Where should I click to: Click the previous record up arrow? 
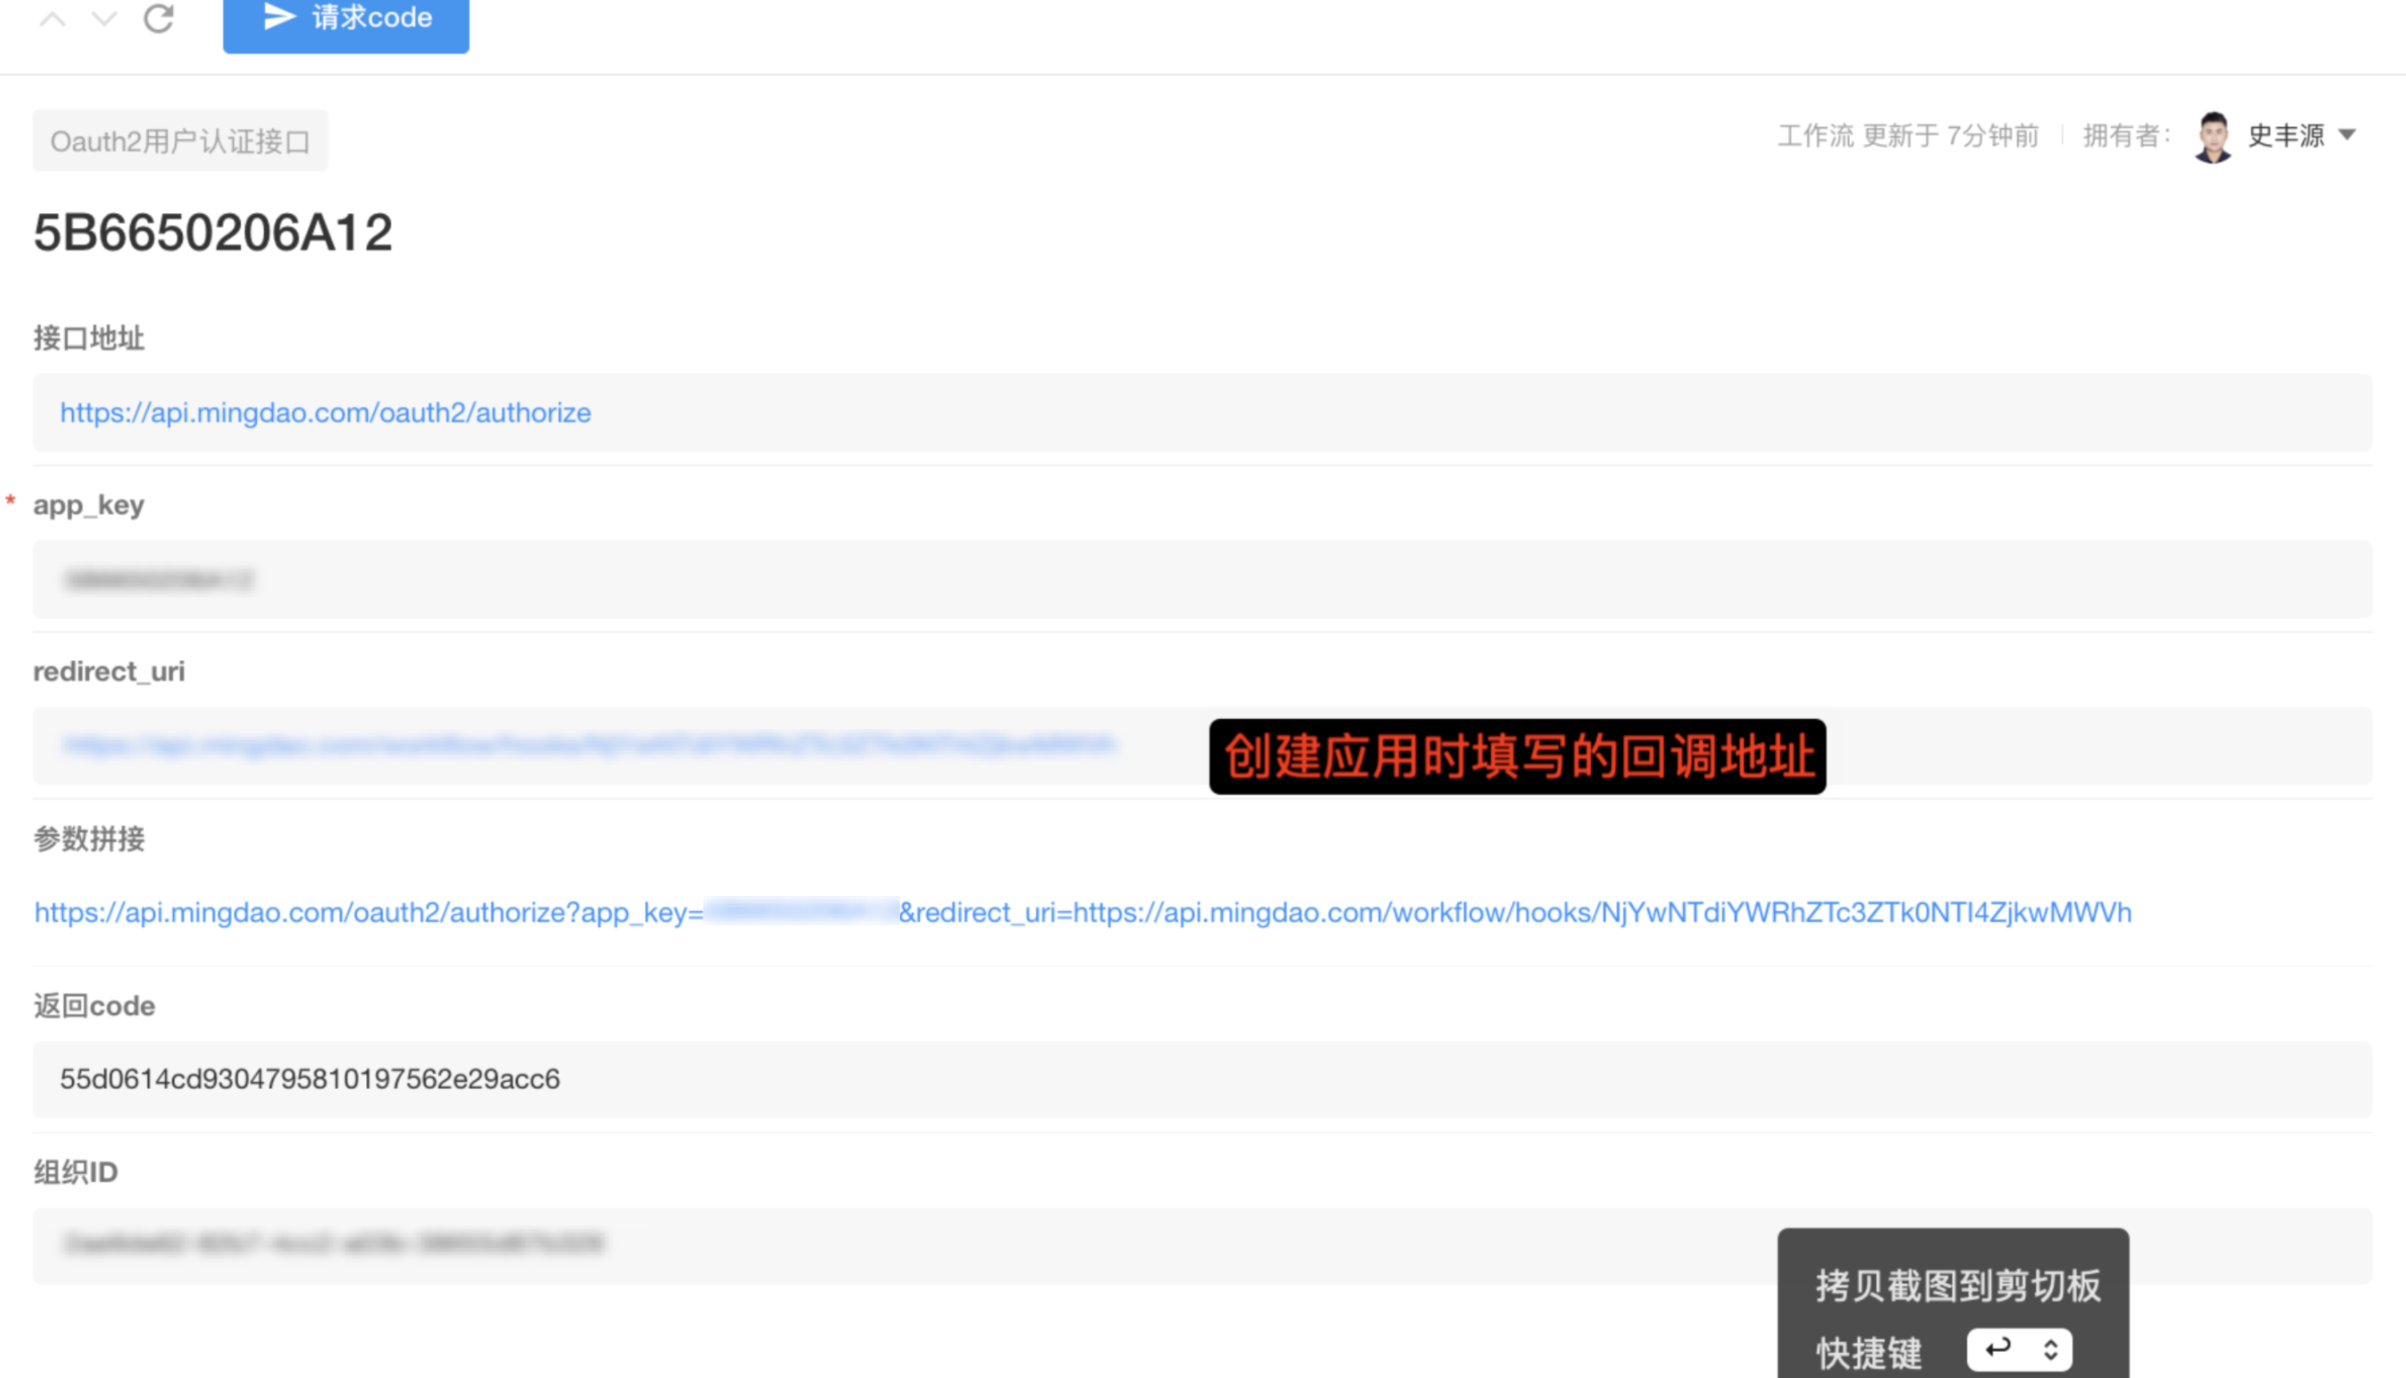click(x=53, y=19)
